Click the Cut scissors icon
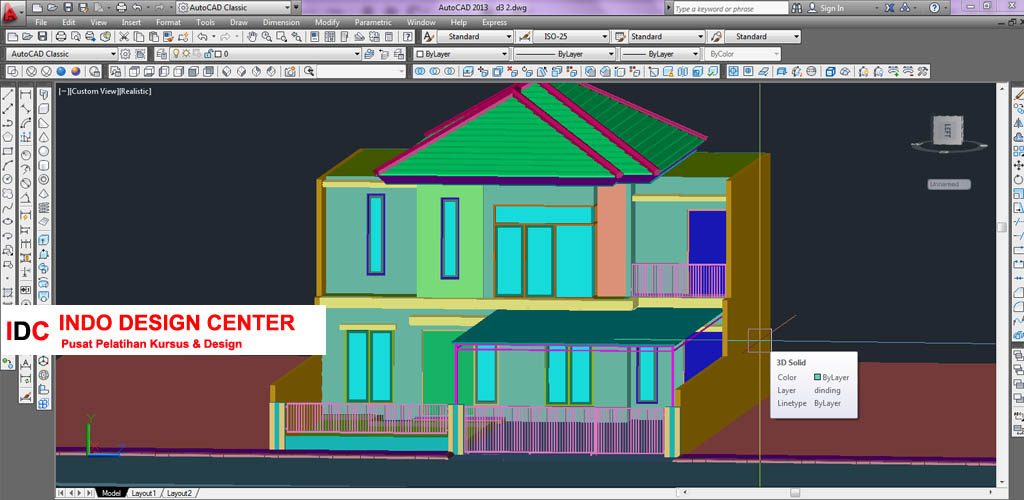This screenshot has height=500, width=1024. click(x=123, y=37)
